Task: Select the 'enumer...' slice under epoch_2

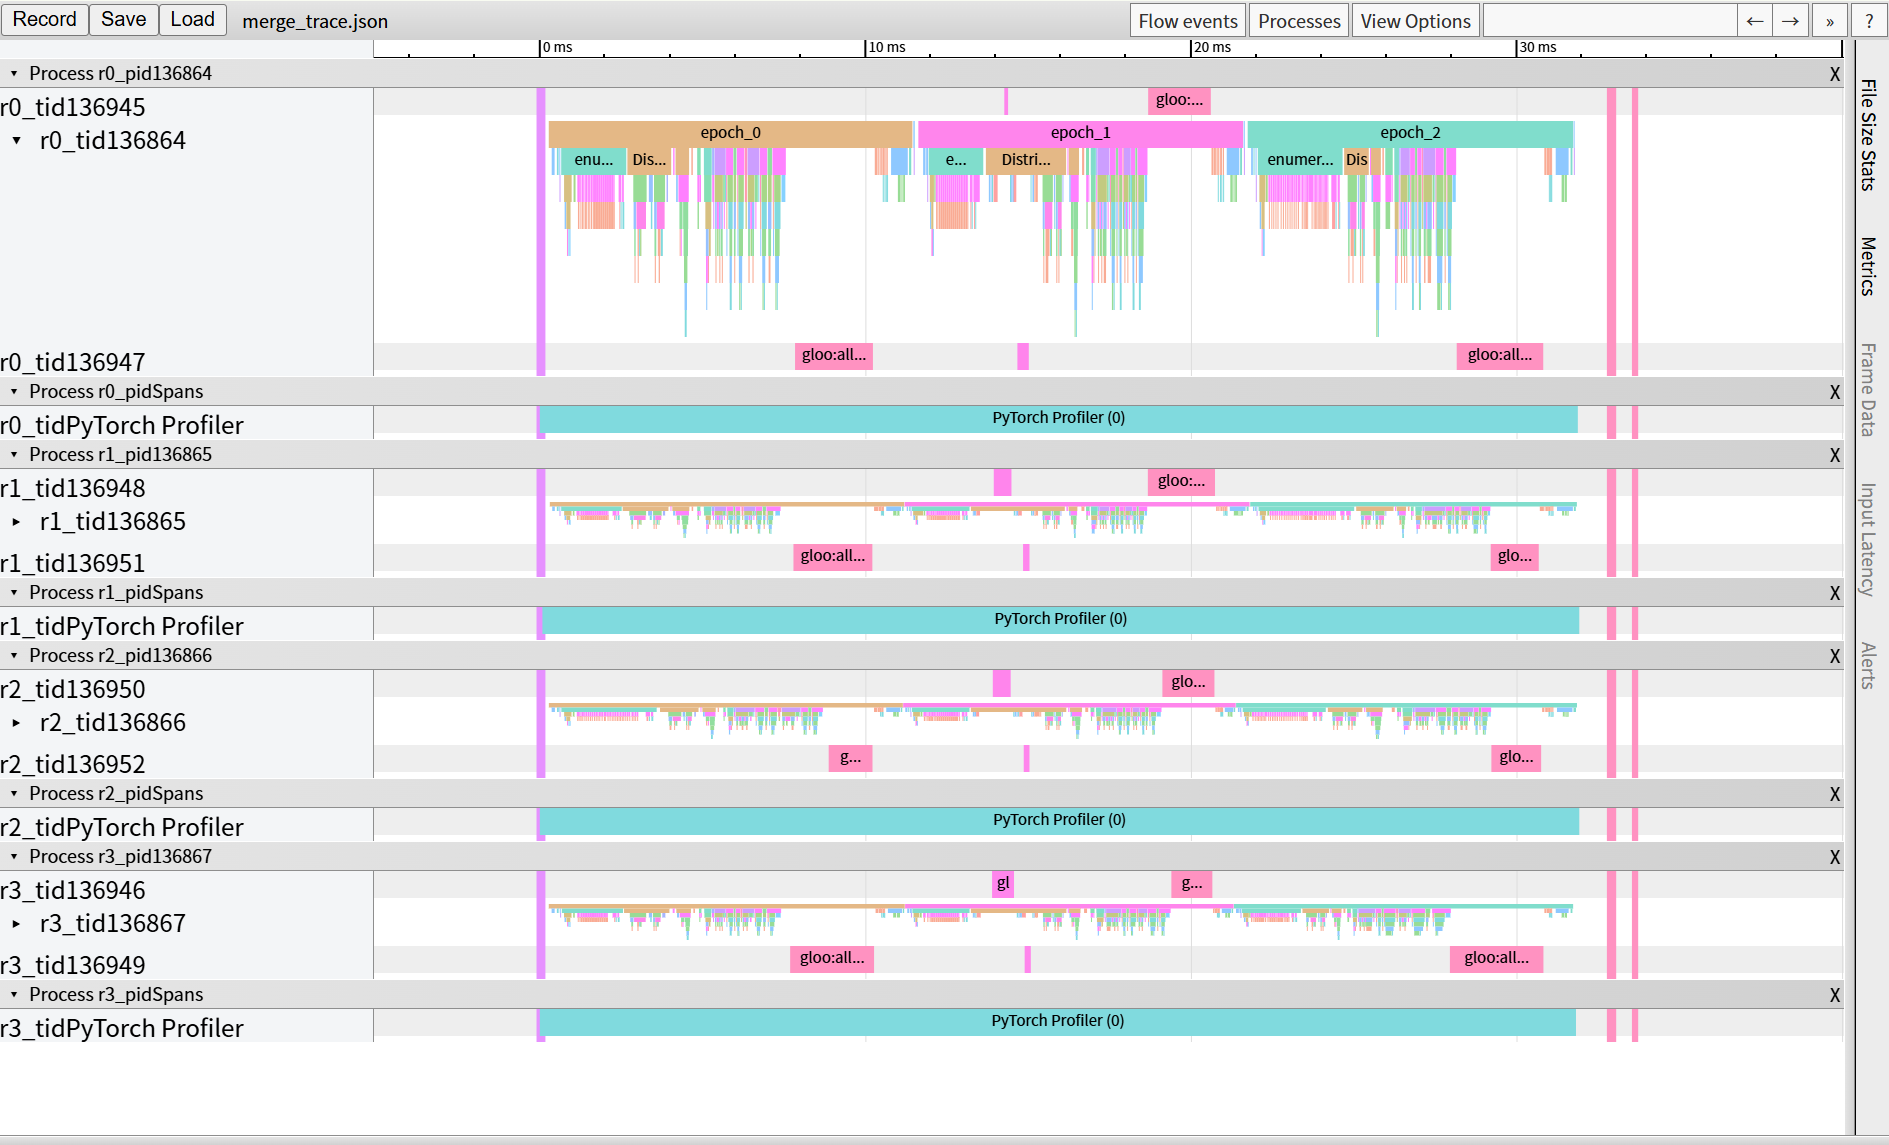Action: 1300,160
